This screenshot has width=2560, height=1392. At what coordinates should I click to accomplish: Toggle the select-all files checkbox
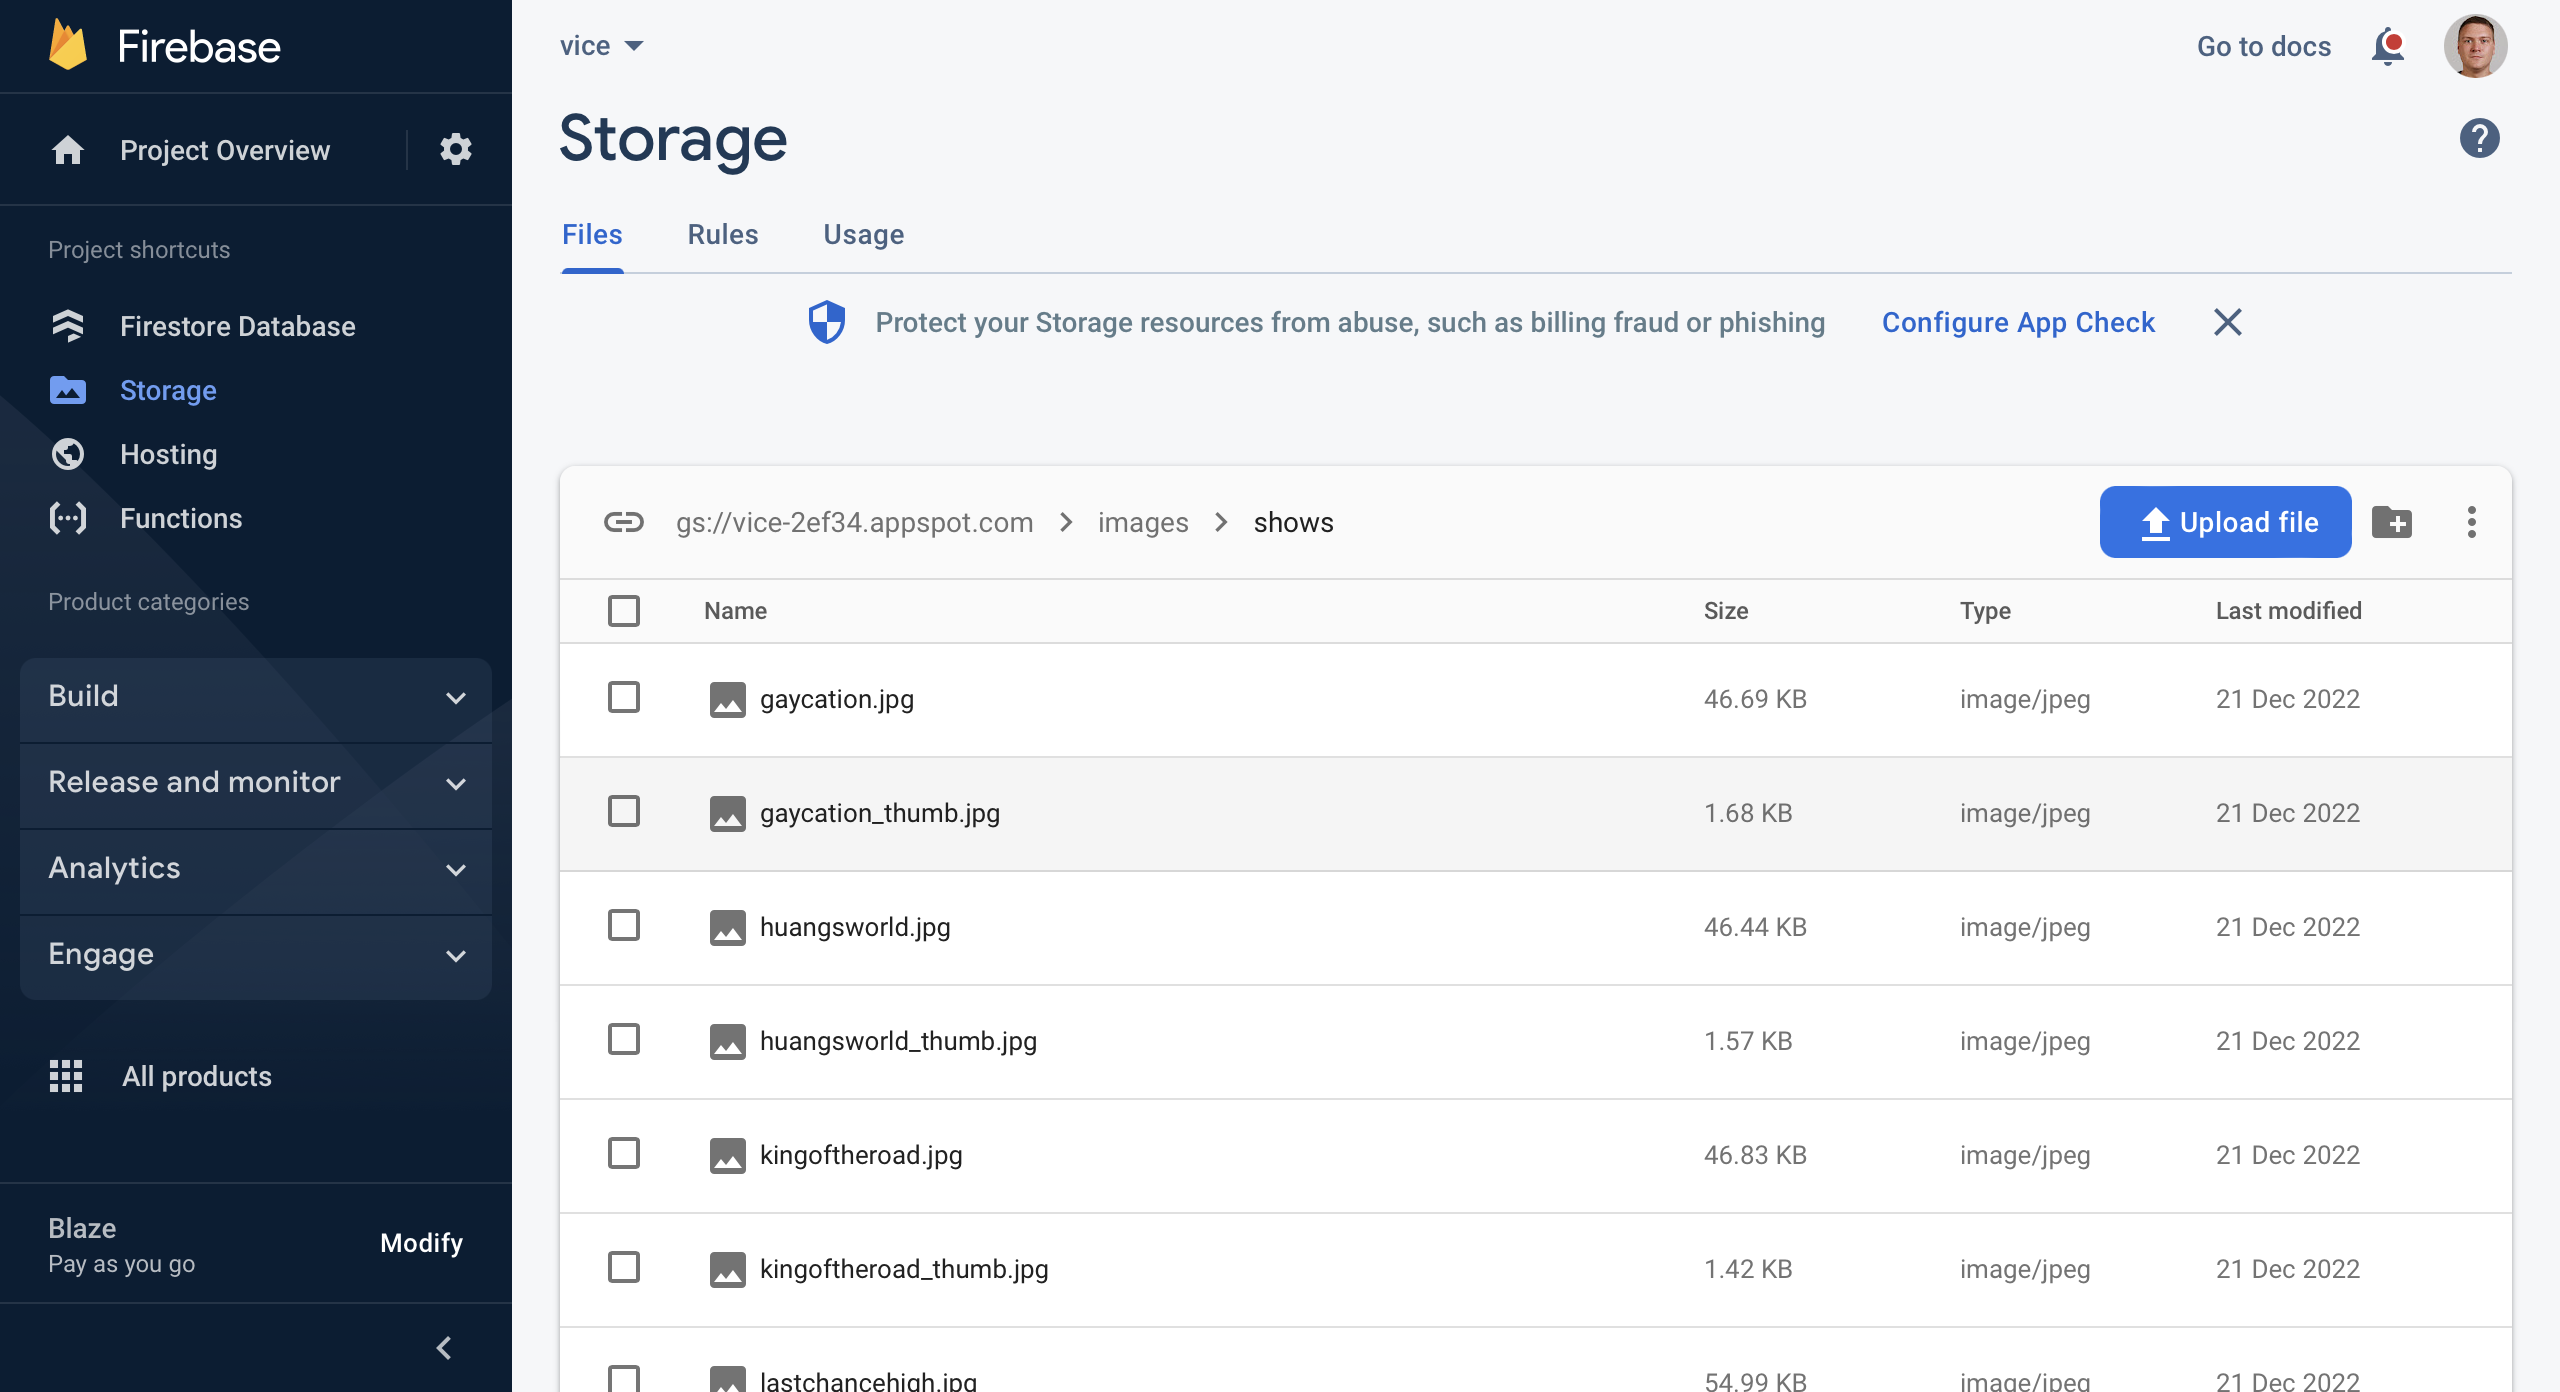coord(624,611)
